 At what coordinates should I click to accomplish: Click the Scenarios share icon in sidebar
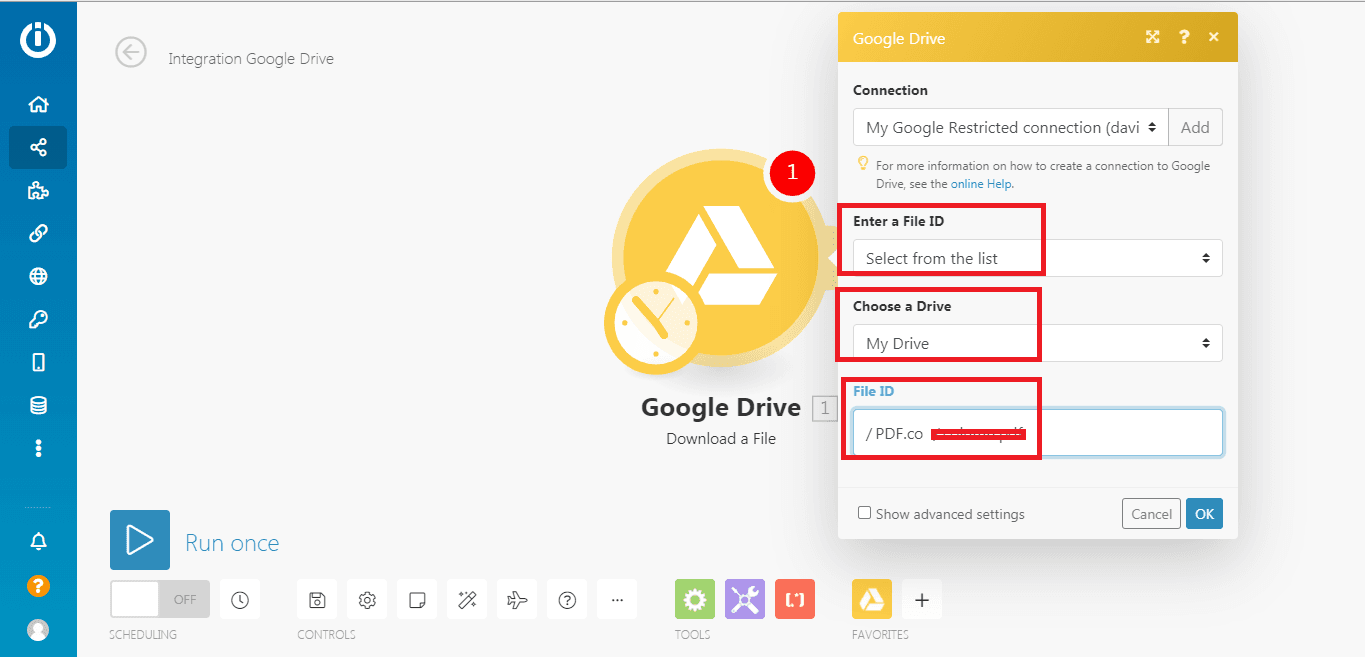[38, 148]
